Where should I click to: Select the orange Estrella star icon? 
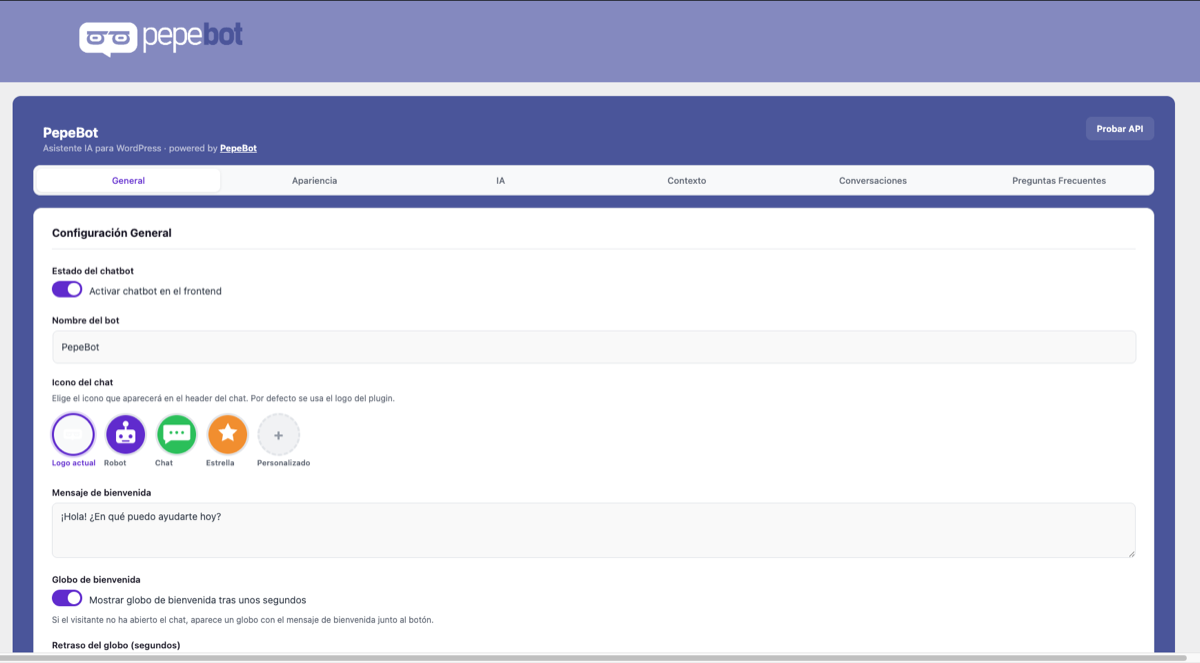[228, 434]
